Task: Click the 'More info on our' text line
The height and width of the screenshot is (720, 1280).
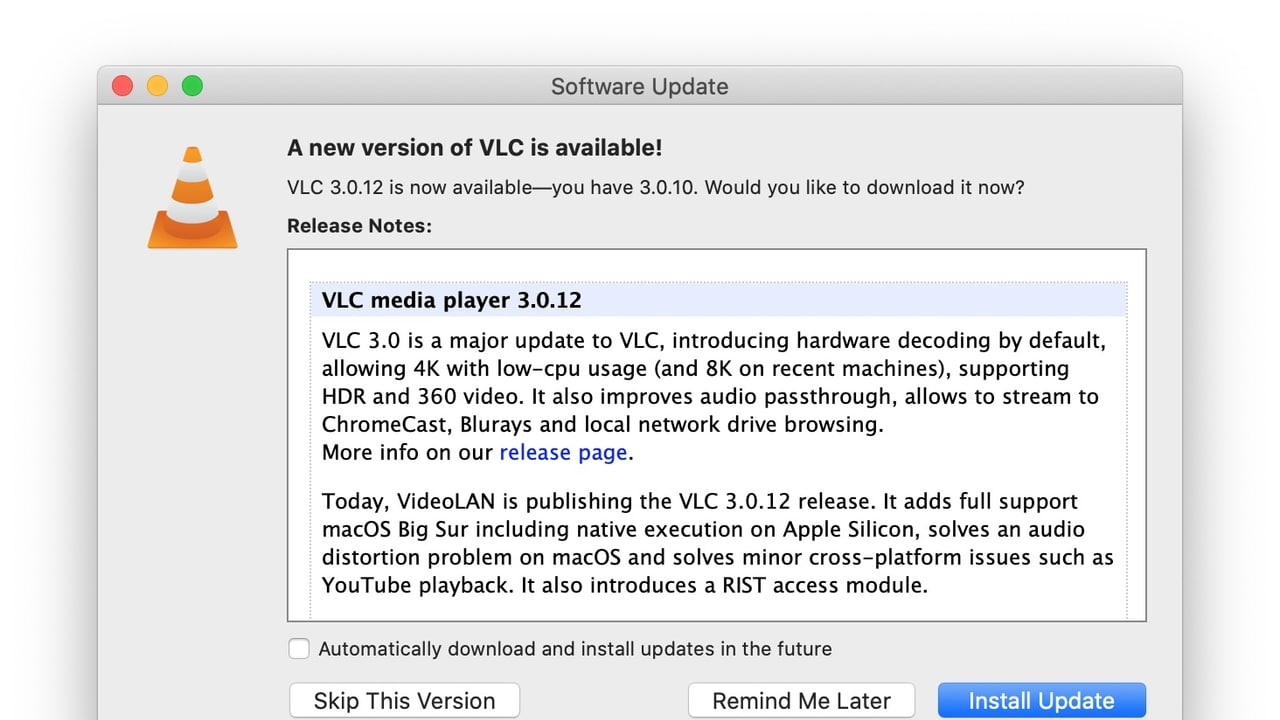Action: point(409,452)
